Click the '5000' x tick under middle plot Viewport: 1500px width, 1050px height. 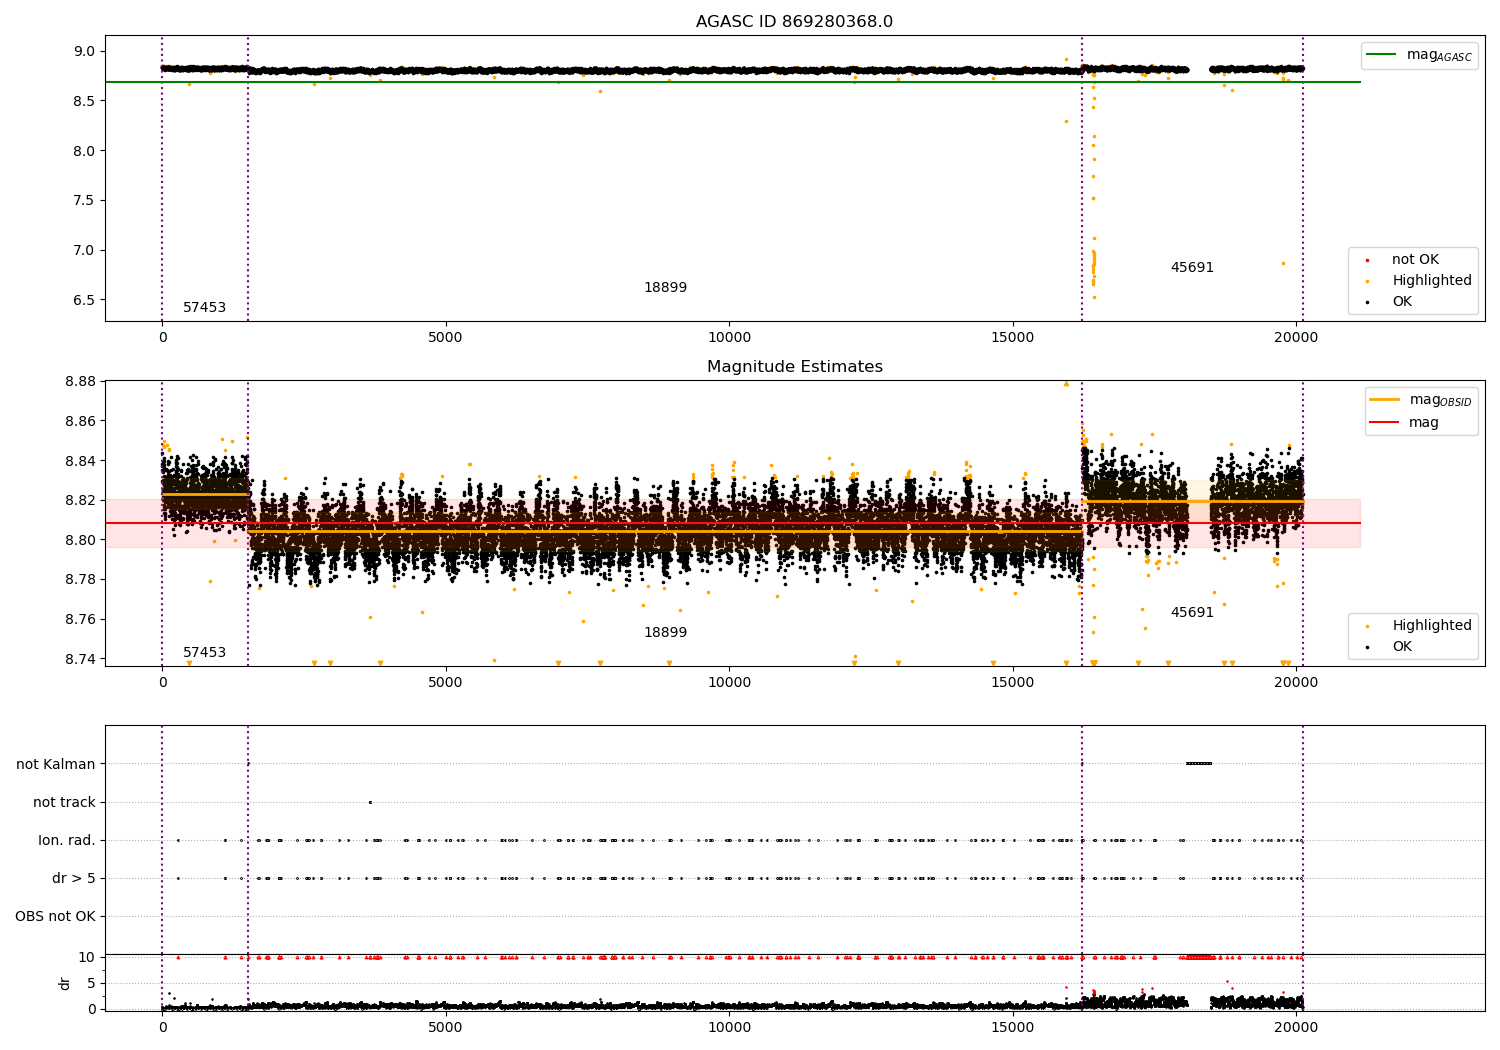(445, 683)
